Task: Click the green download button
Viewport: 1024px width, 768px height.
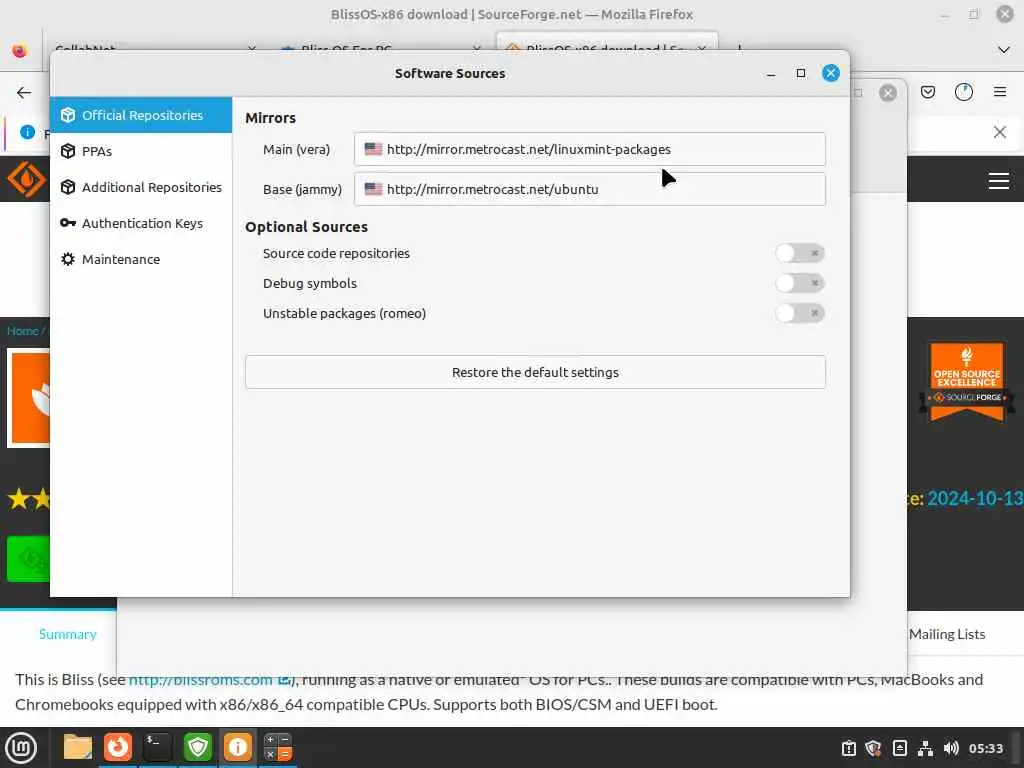Action: [x=29, y=558]
